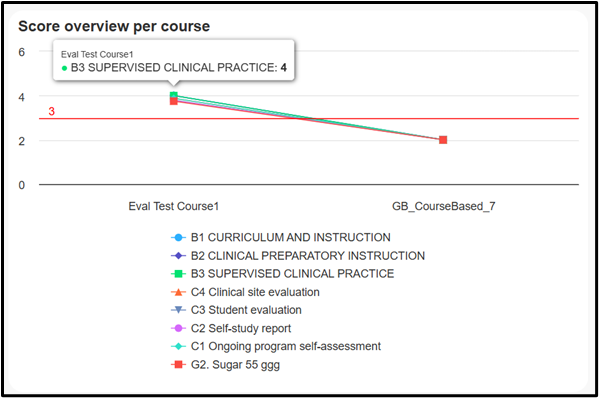599x398 pixels.
Task: Toggle C1 Ongoing program self-assessment label
Action: tap(286, 346)
